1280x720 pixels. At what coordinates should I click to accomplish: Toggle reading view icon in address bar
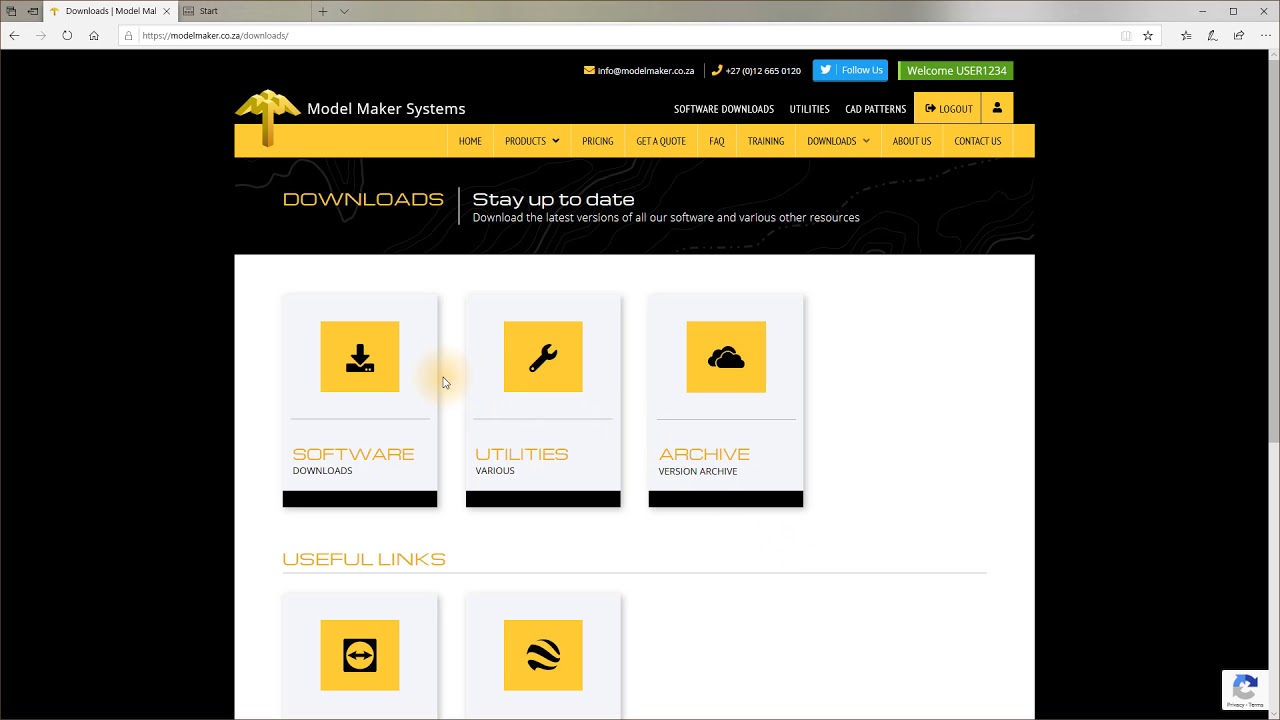pos(1126,35)
